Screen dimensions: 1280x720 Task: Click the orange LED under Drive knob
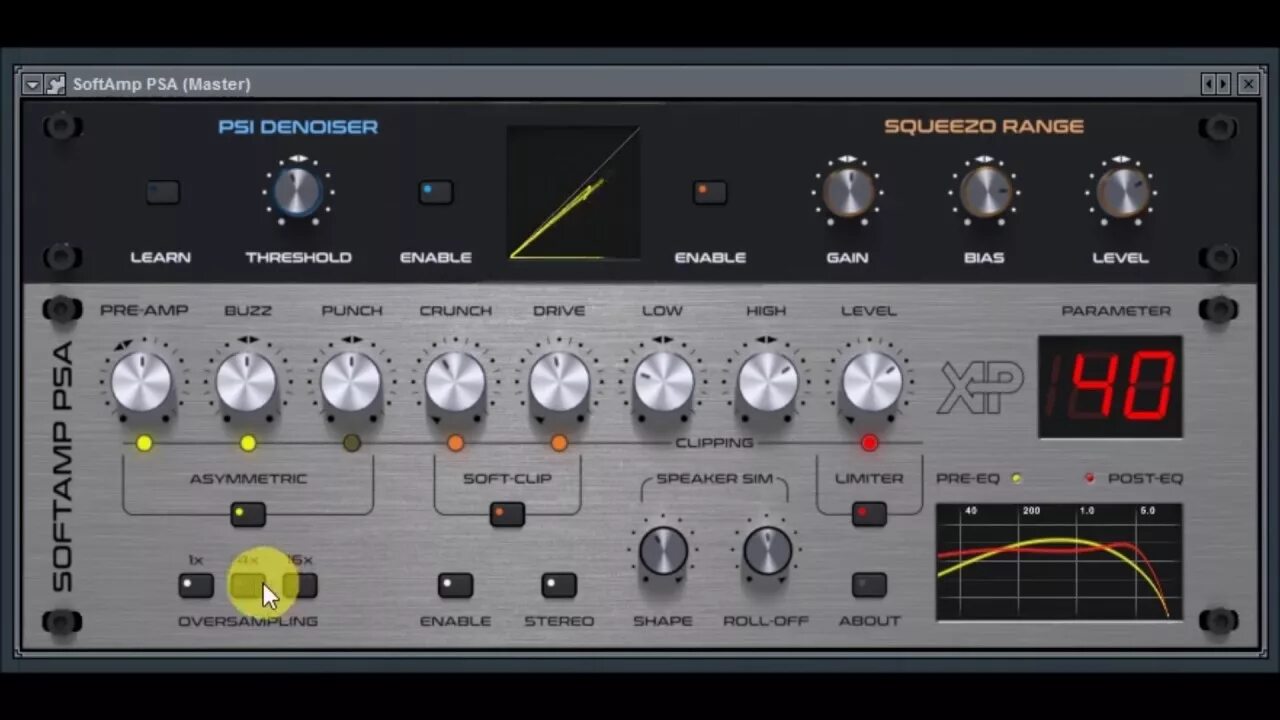click(559, 443)
